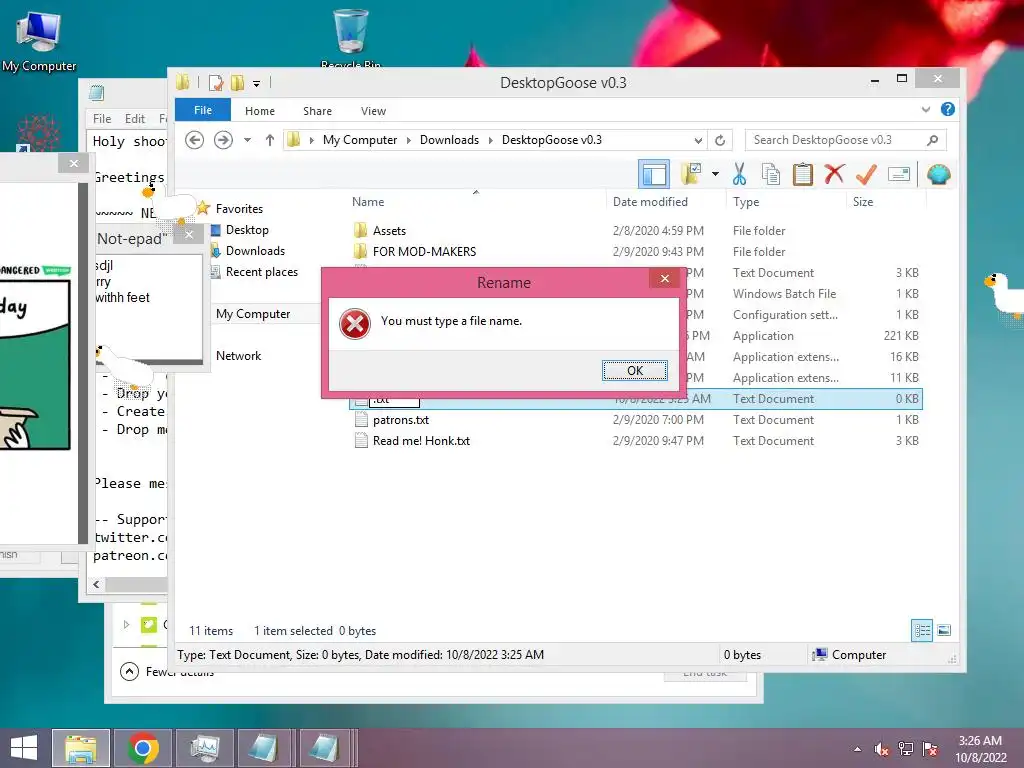Open the File menu in background Notepad
Image resolution: width=1024 pixels, height=768 pixels.
click(x=102, y=118)
